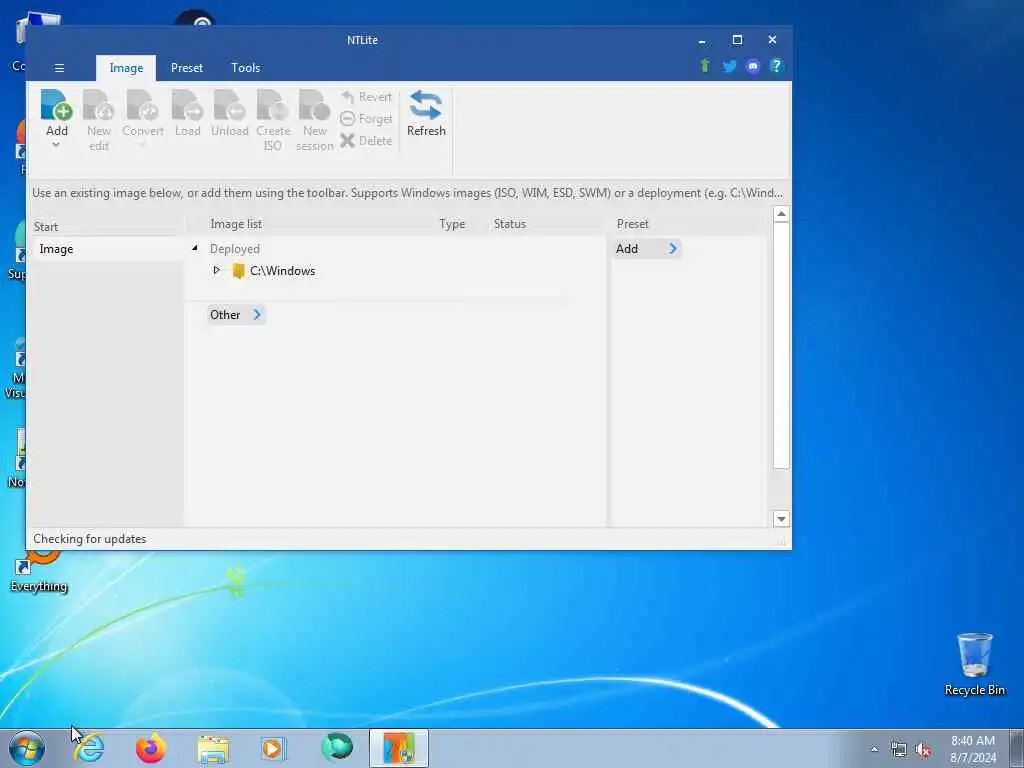
Task: Click the muted volume tray icon
Action: tap(923, 750)
